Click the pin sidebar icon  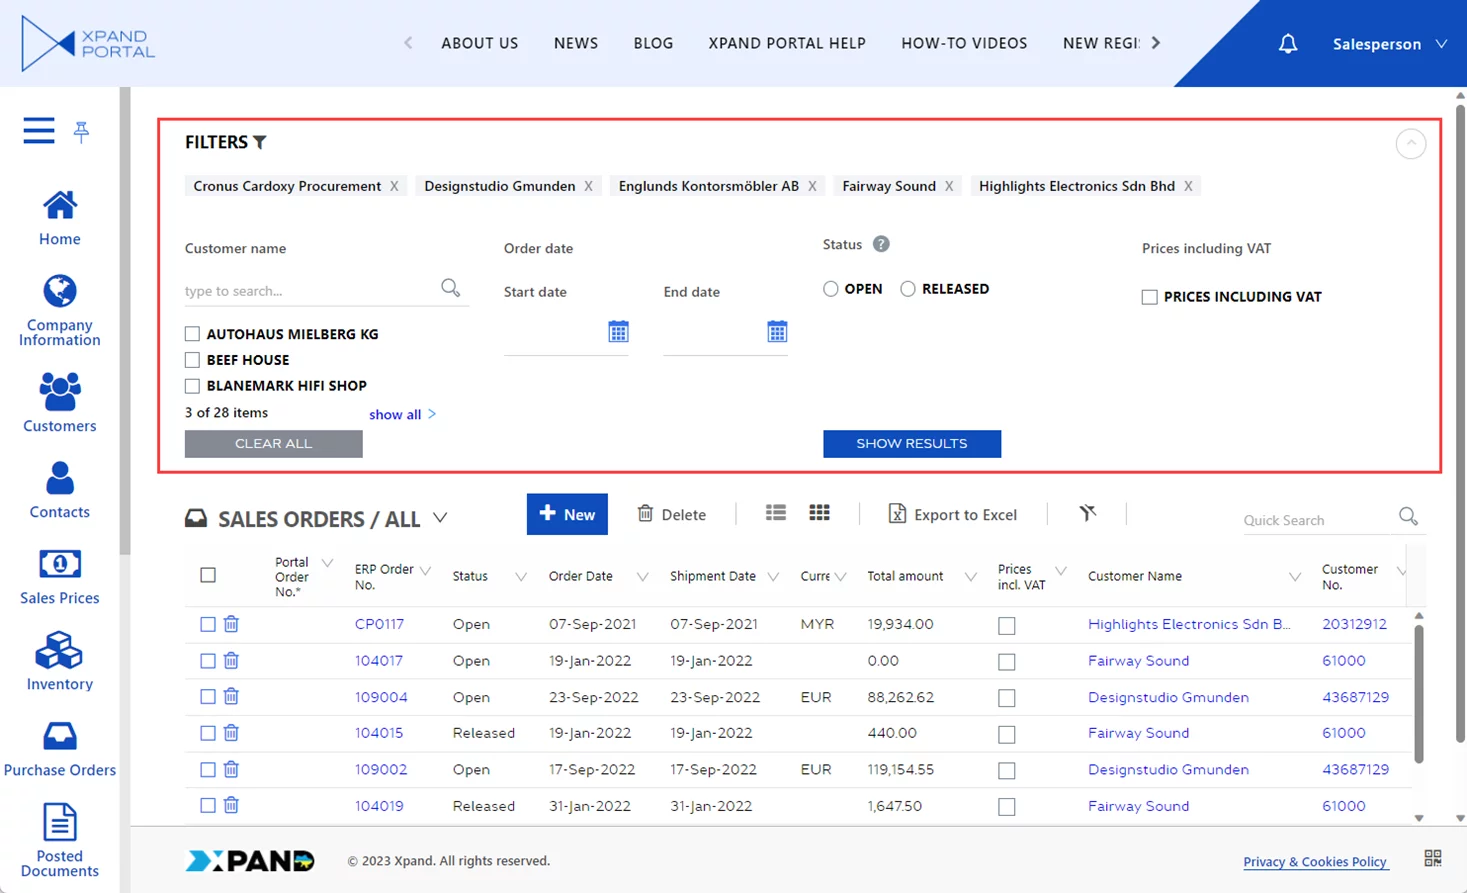click(81, 131)
